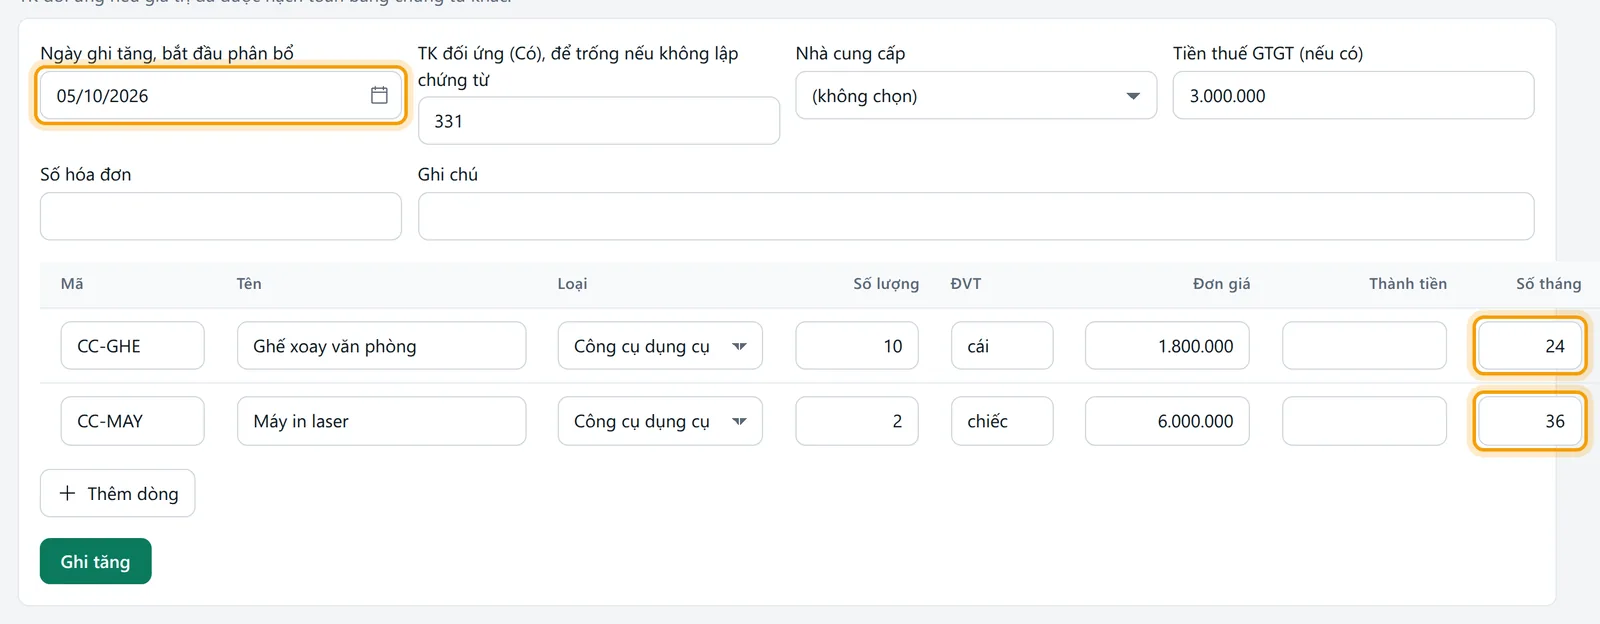Click unit price field 1.800.000
Image resolution: width=1600 pixels, height=624 pixels.
pos(1167,345)
